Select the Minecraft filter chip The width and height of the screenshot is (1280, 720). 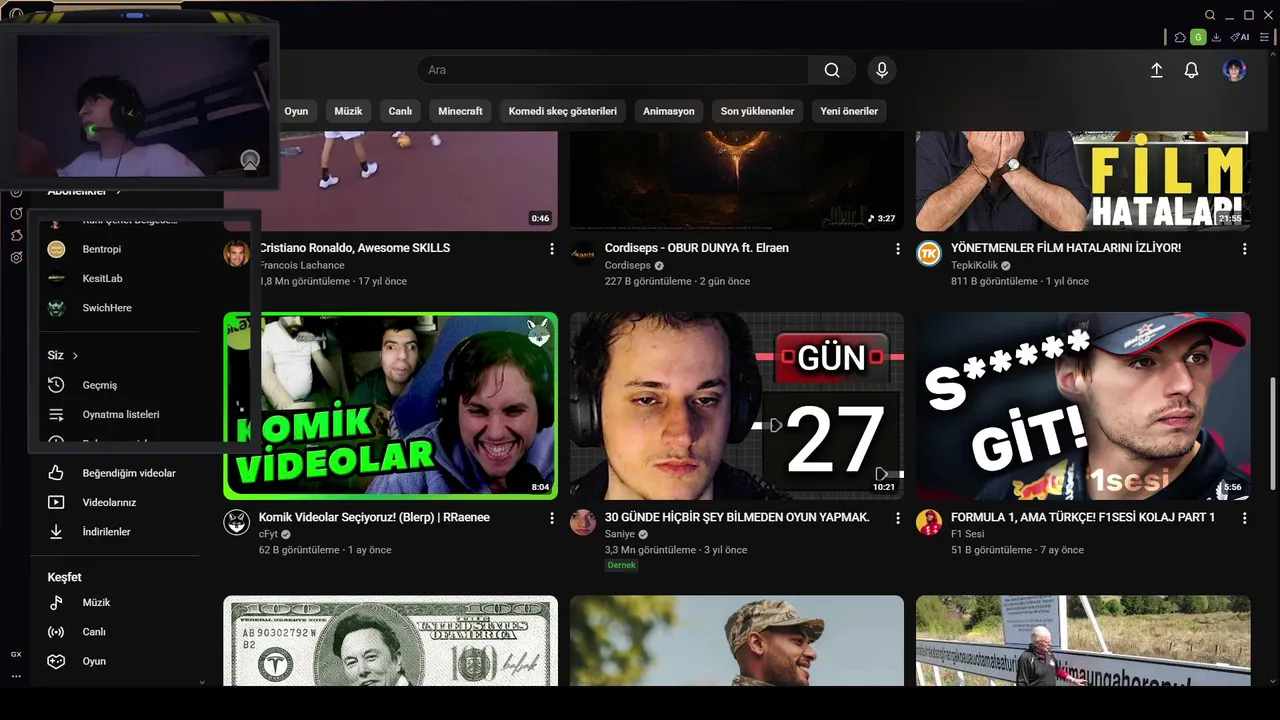[460, 111]
